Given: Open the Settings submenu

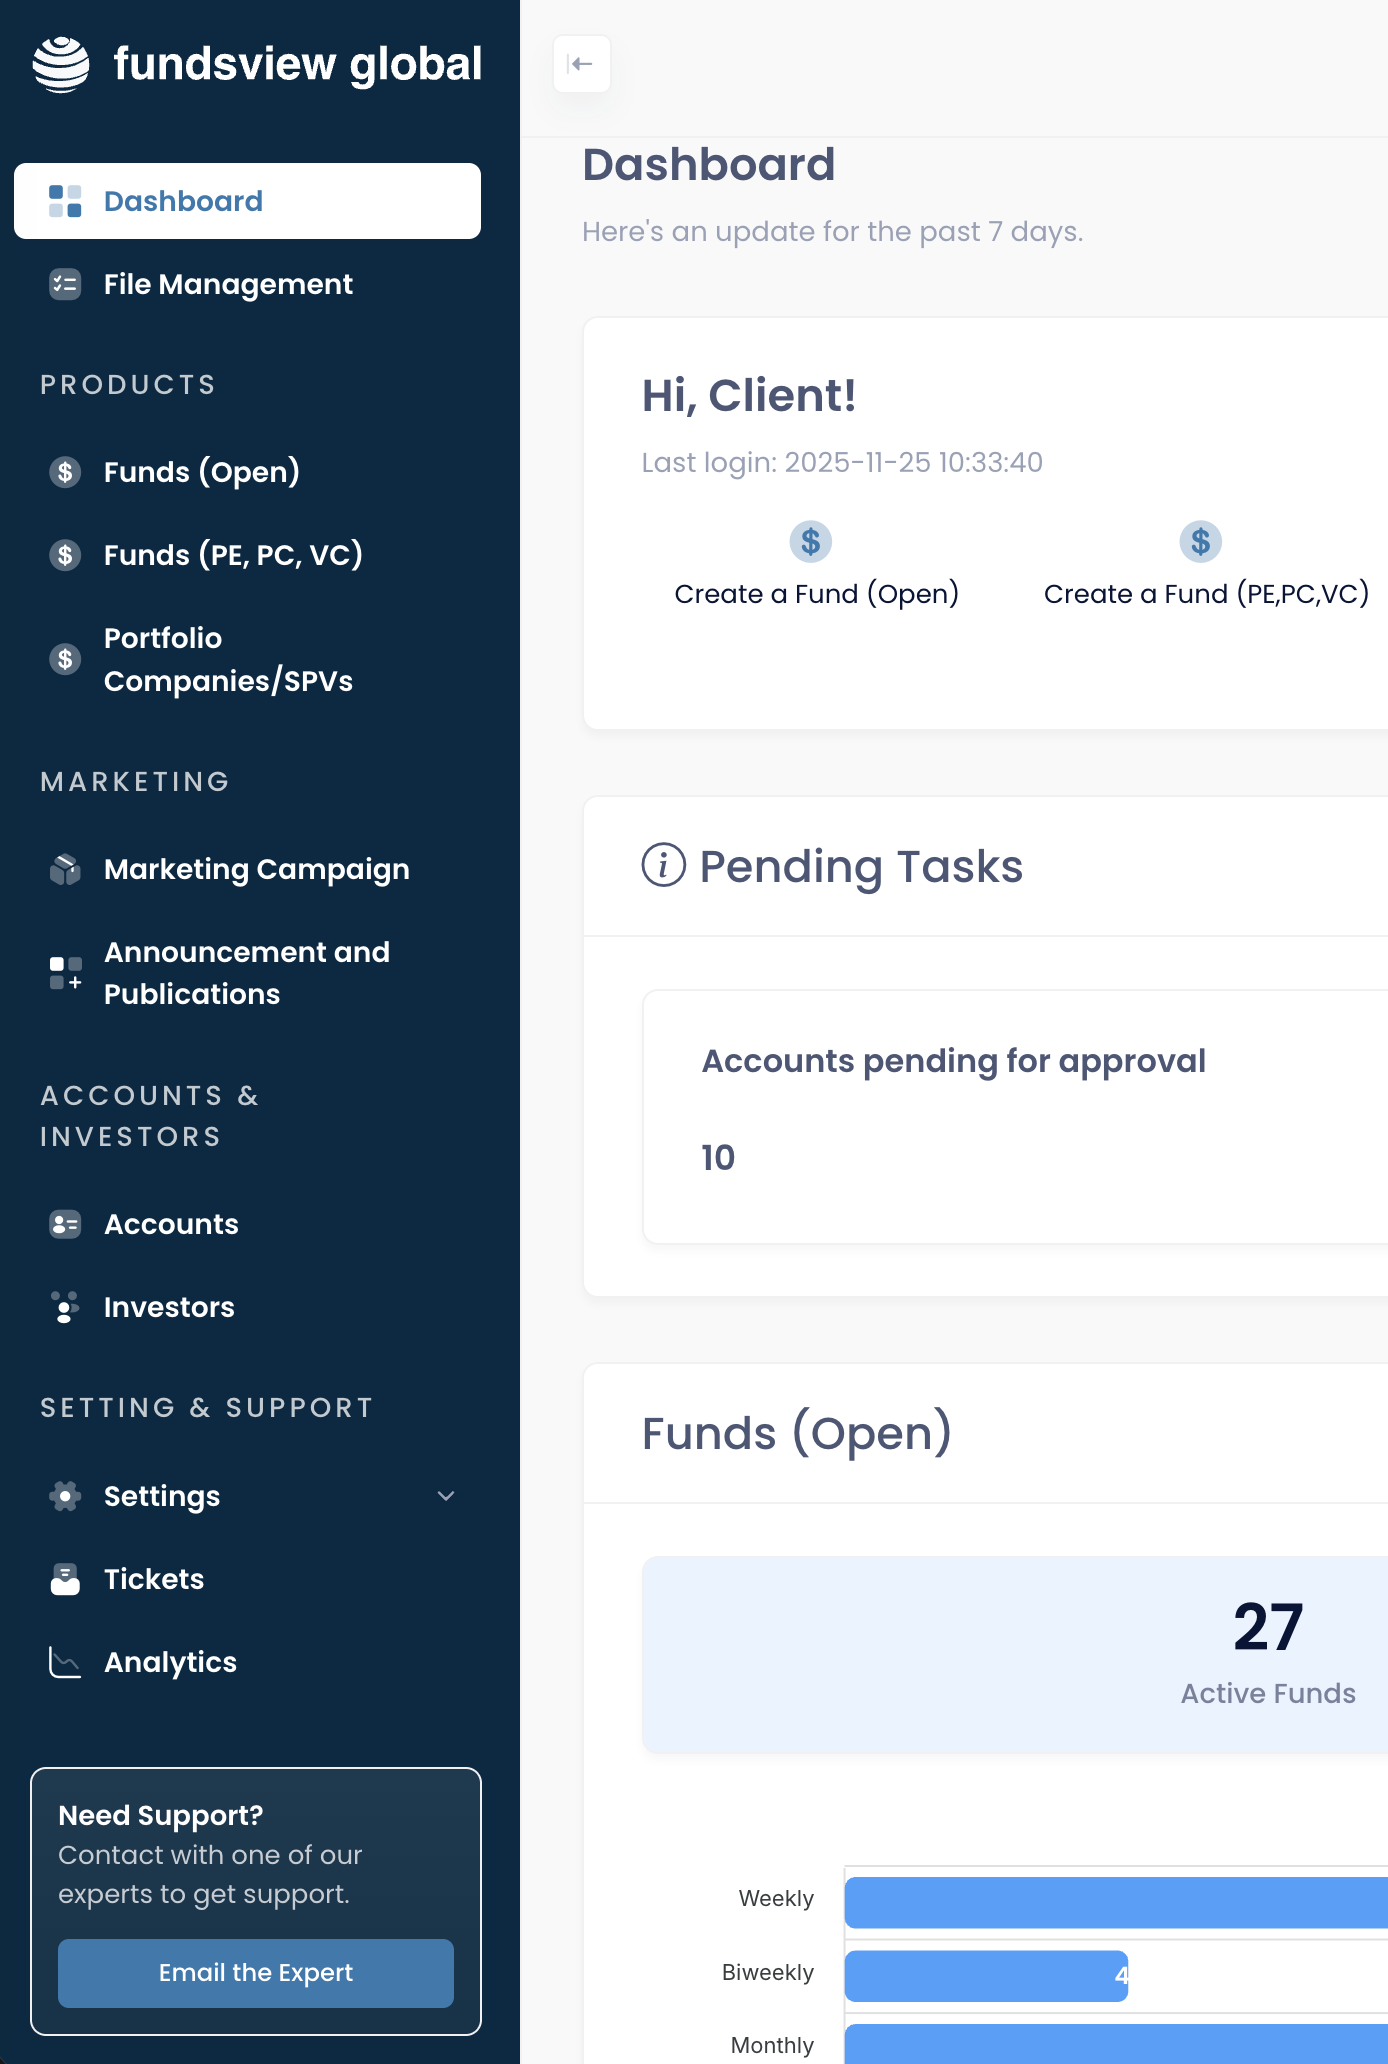Looking at the screenshot, I should tap(162, 1496).
